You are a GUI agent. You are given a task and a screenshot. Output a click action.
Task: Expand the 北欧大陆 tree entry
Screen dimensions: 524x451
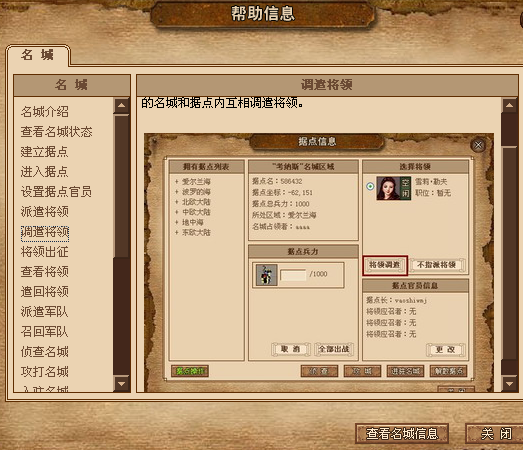tap(176, 202)
